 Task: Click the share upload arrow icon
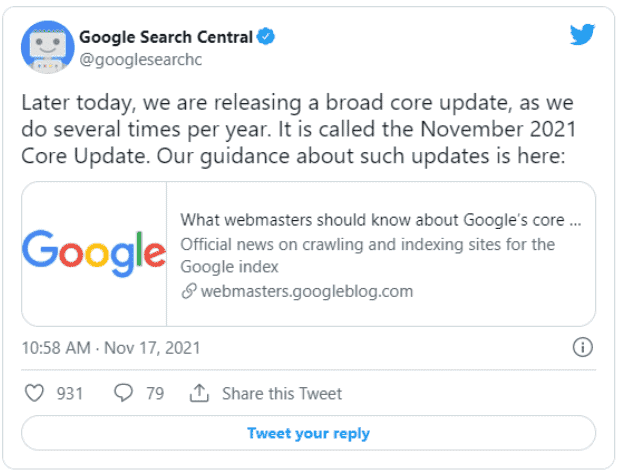point(199,393)
